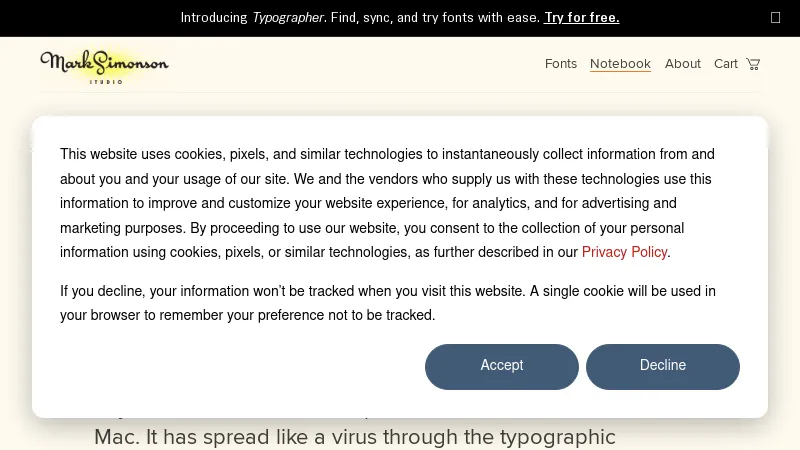Open the Fonts page
This screenshot has height=450, width=800.
[x=561, y=64]
